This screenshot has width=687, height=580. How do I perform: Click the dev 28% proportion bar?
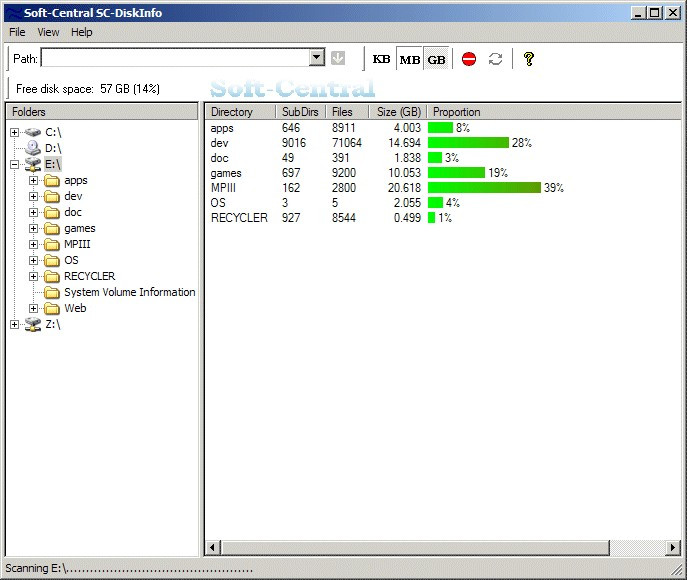468,142
